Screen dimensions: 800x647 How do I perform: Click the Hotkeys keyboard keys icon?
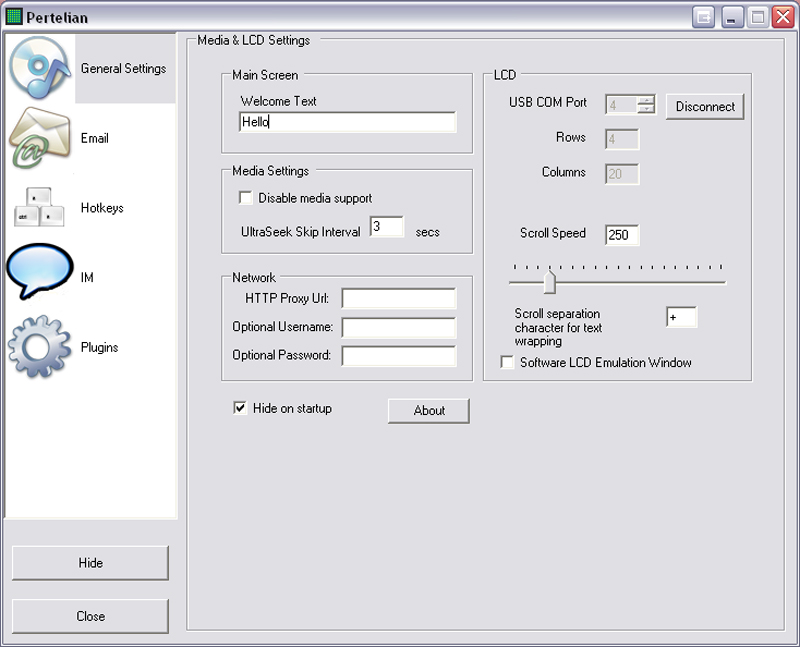click(39, 207)
